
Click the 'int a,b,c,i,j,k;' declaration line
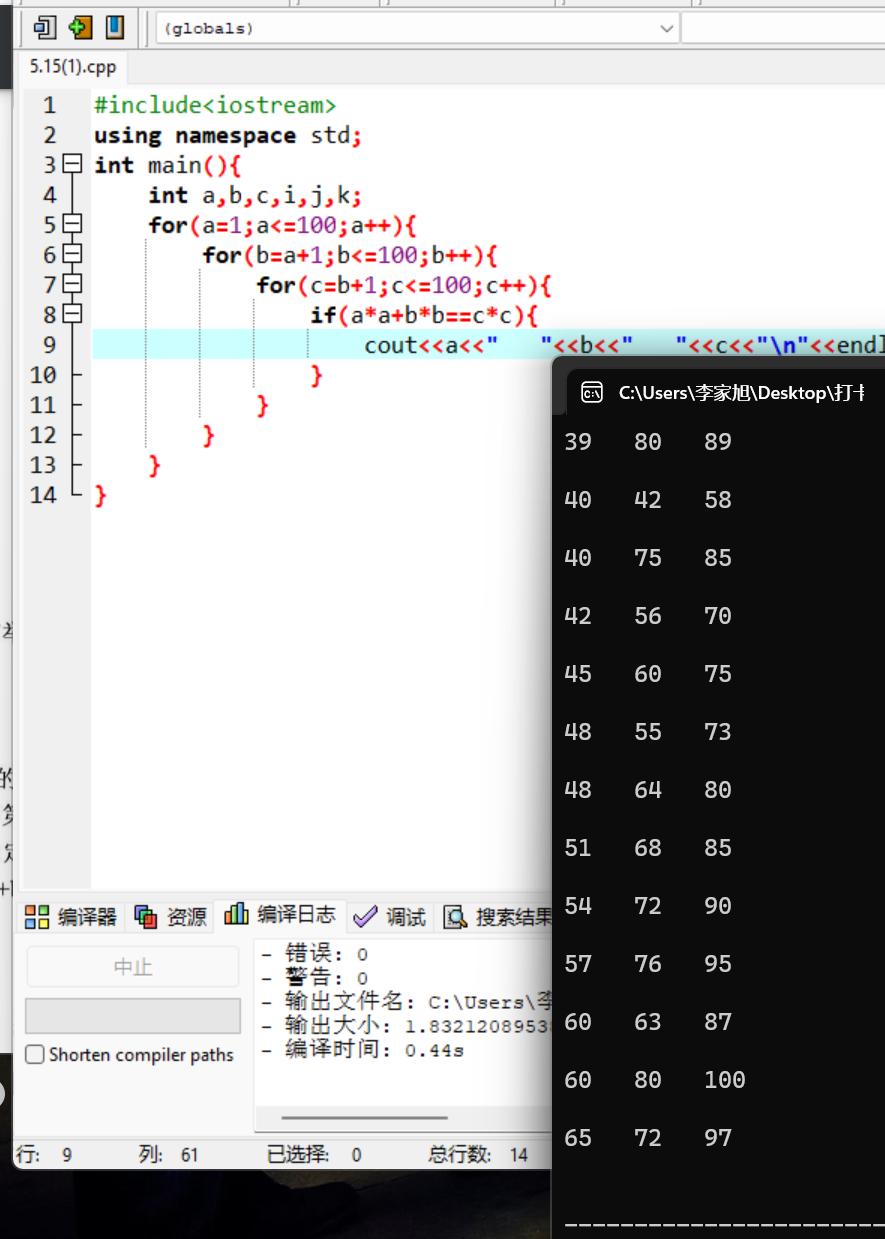point(255,195)
